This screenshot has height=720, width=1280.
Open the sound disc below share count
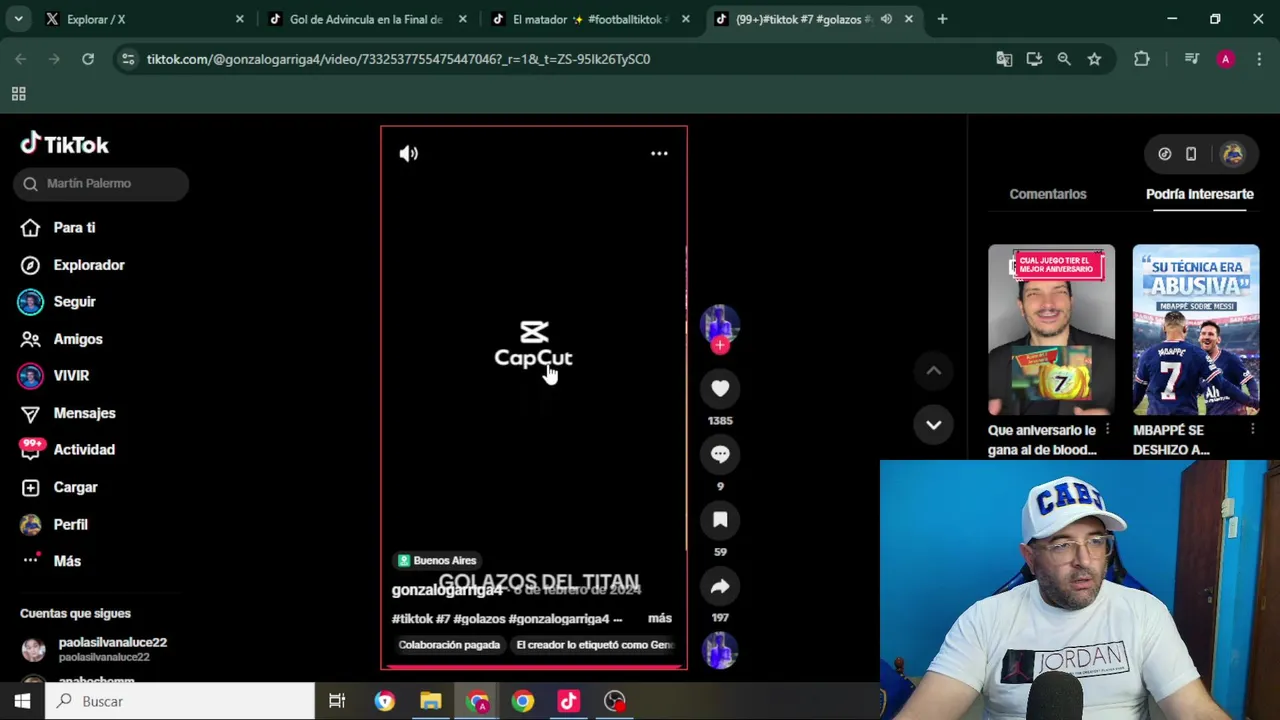pyautogui.click(x=720, y=652)
